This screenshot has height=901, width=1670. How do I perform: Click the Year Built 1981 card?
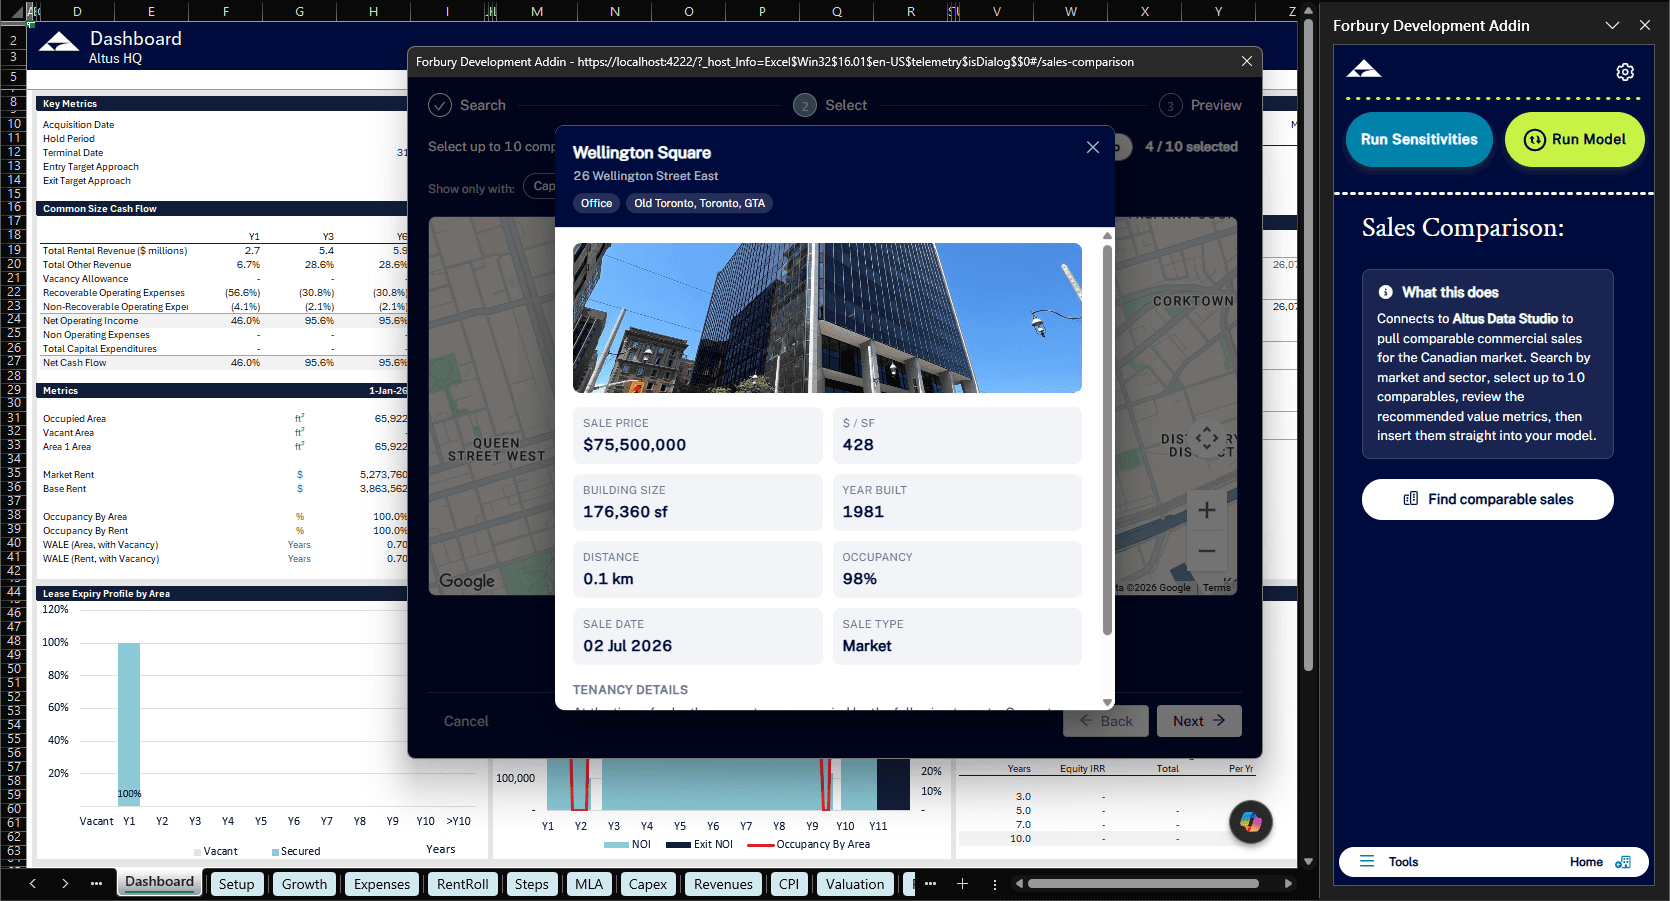(957, 502)
